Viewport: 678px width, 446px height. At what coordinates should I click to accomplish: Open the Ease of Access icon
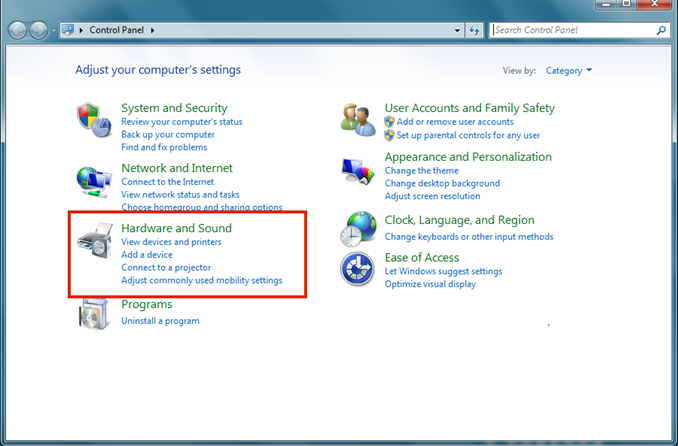click(357, 269)
